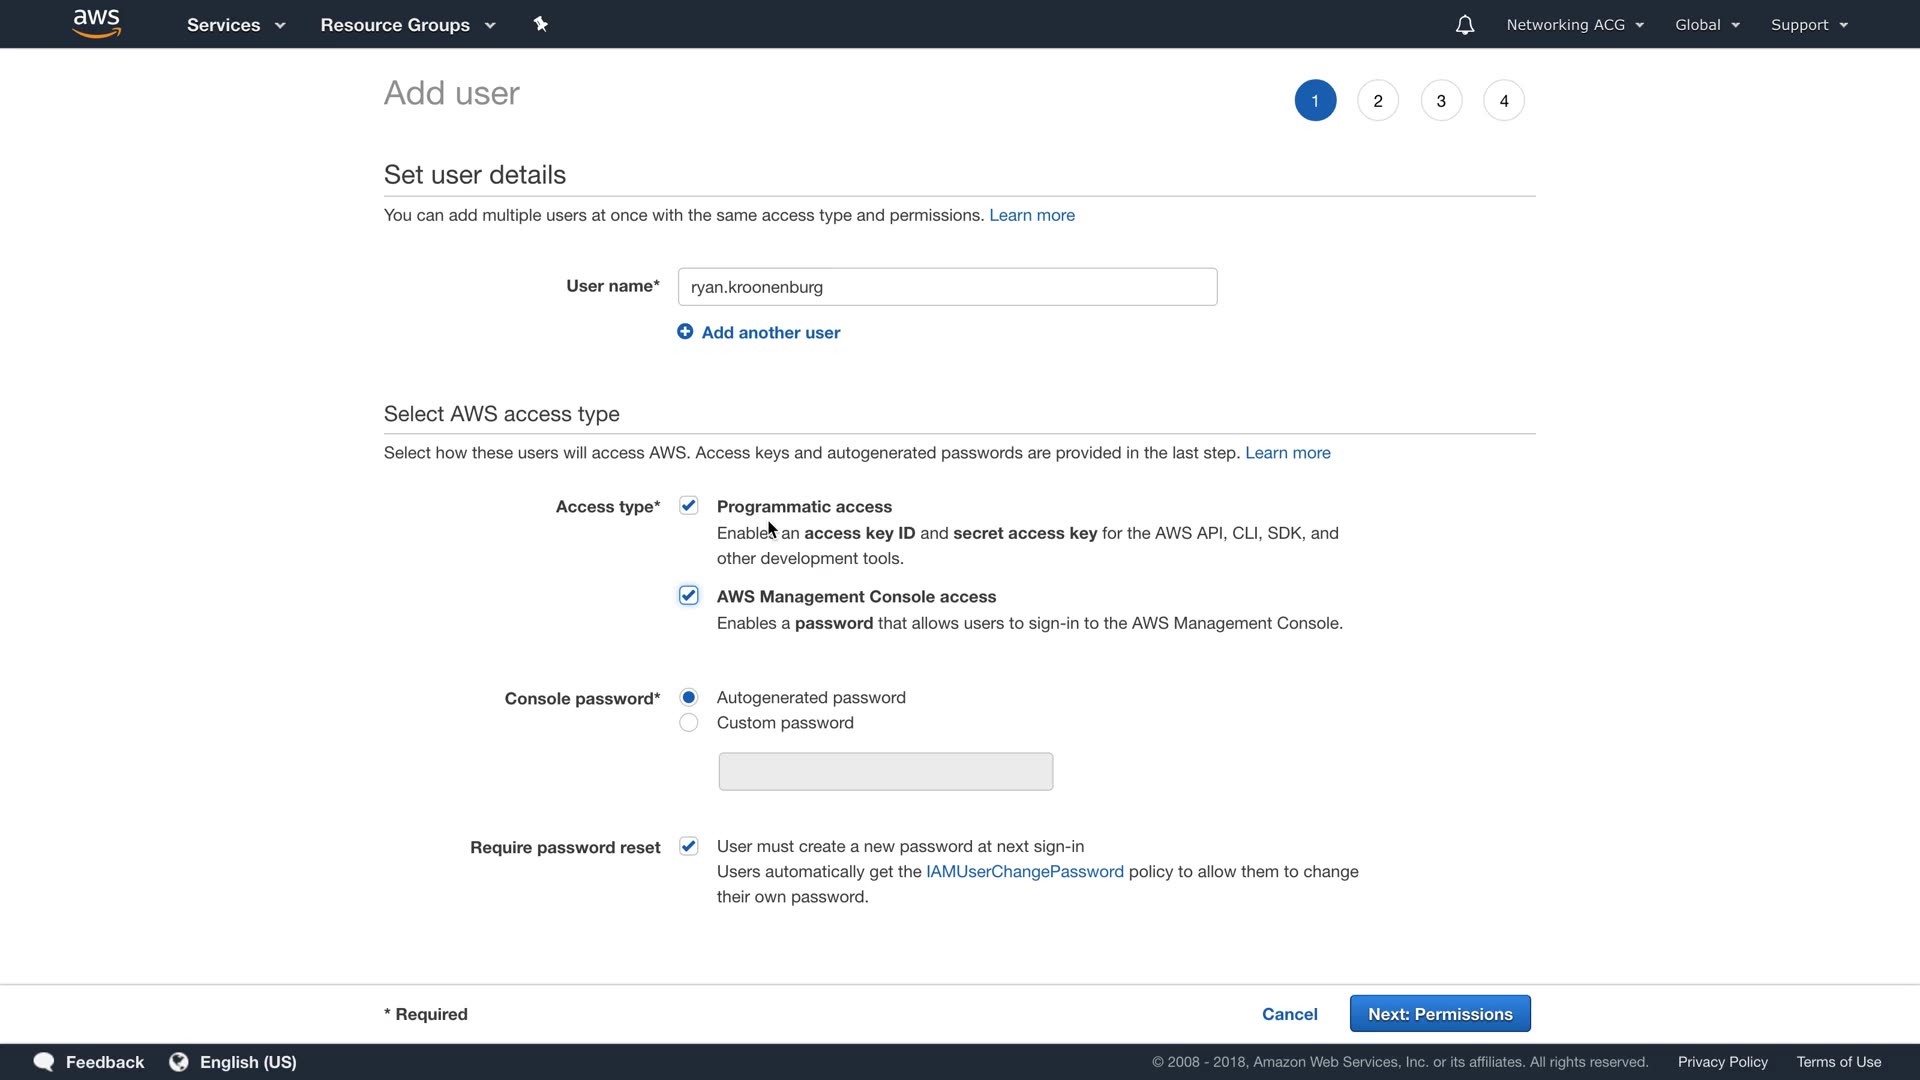This screenshot has height=1080, width=1920.
Task: Click the globe language icon
Action: coord(179,1062)
